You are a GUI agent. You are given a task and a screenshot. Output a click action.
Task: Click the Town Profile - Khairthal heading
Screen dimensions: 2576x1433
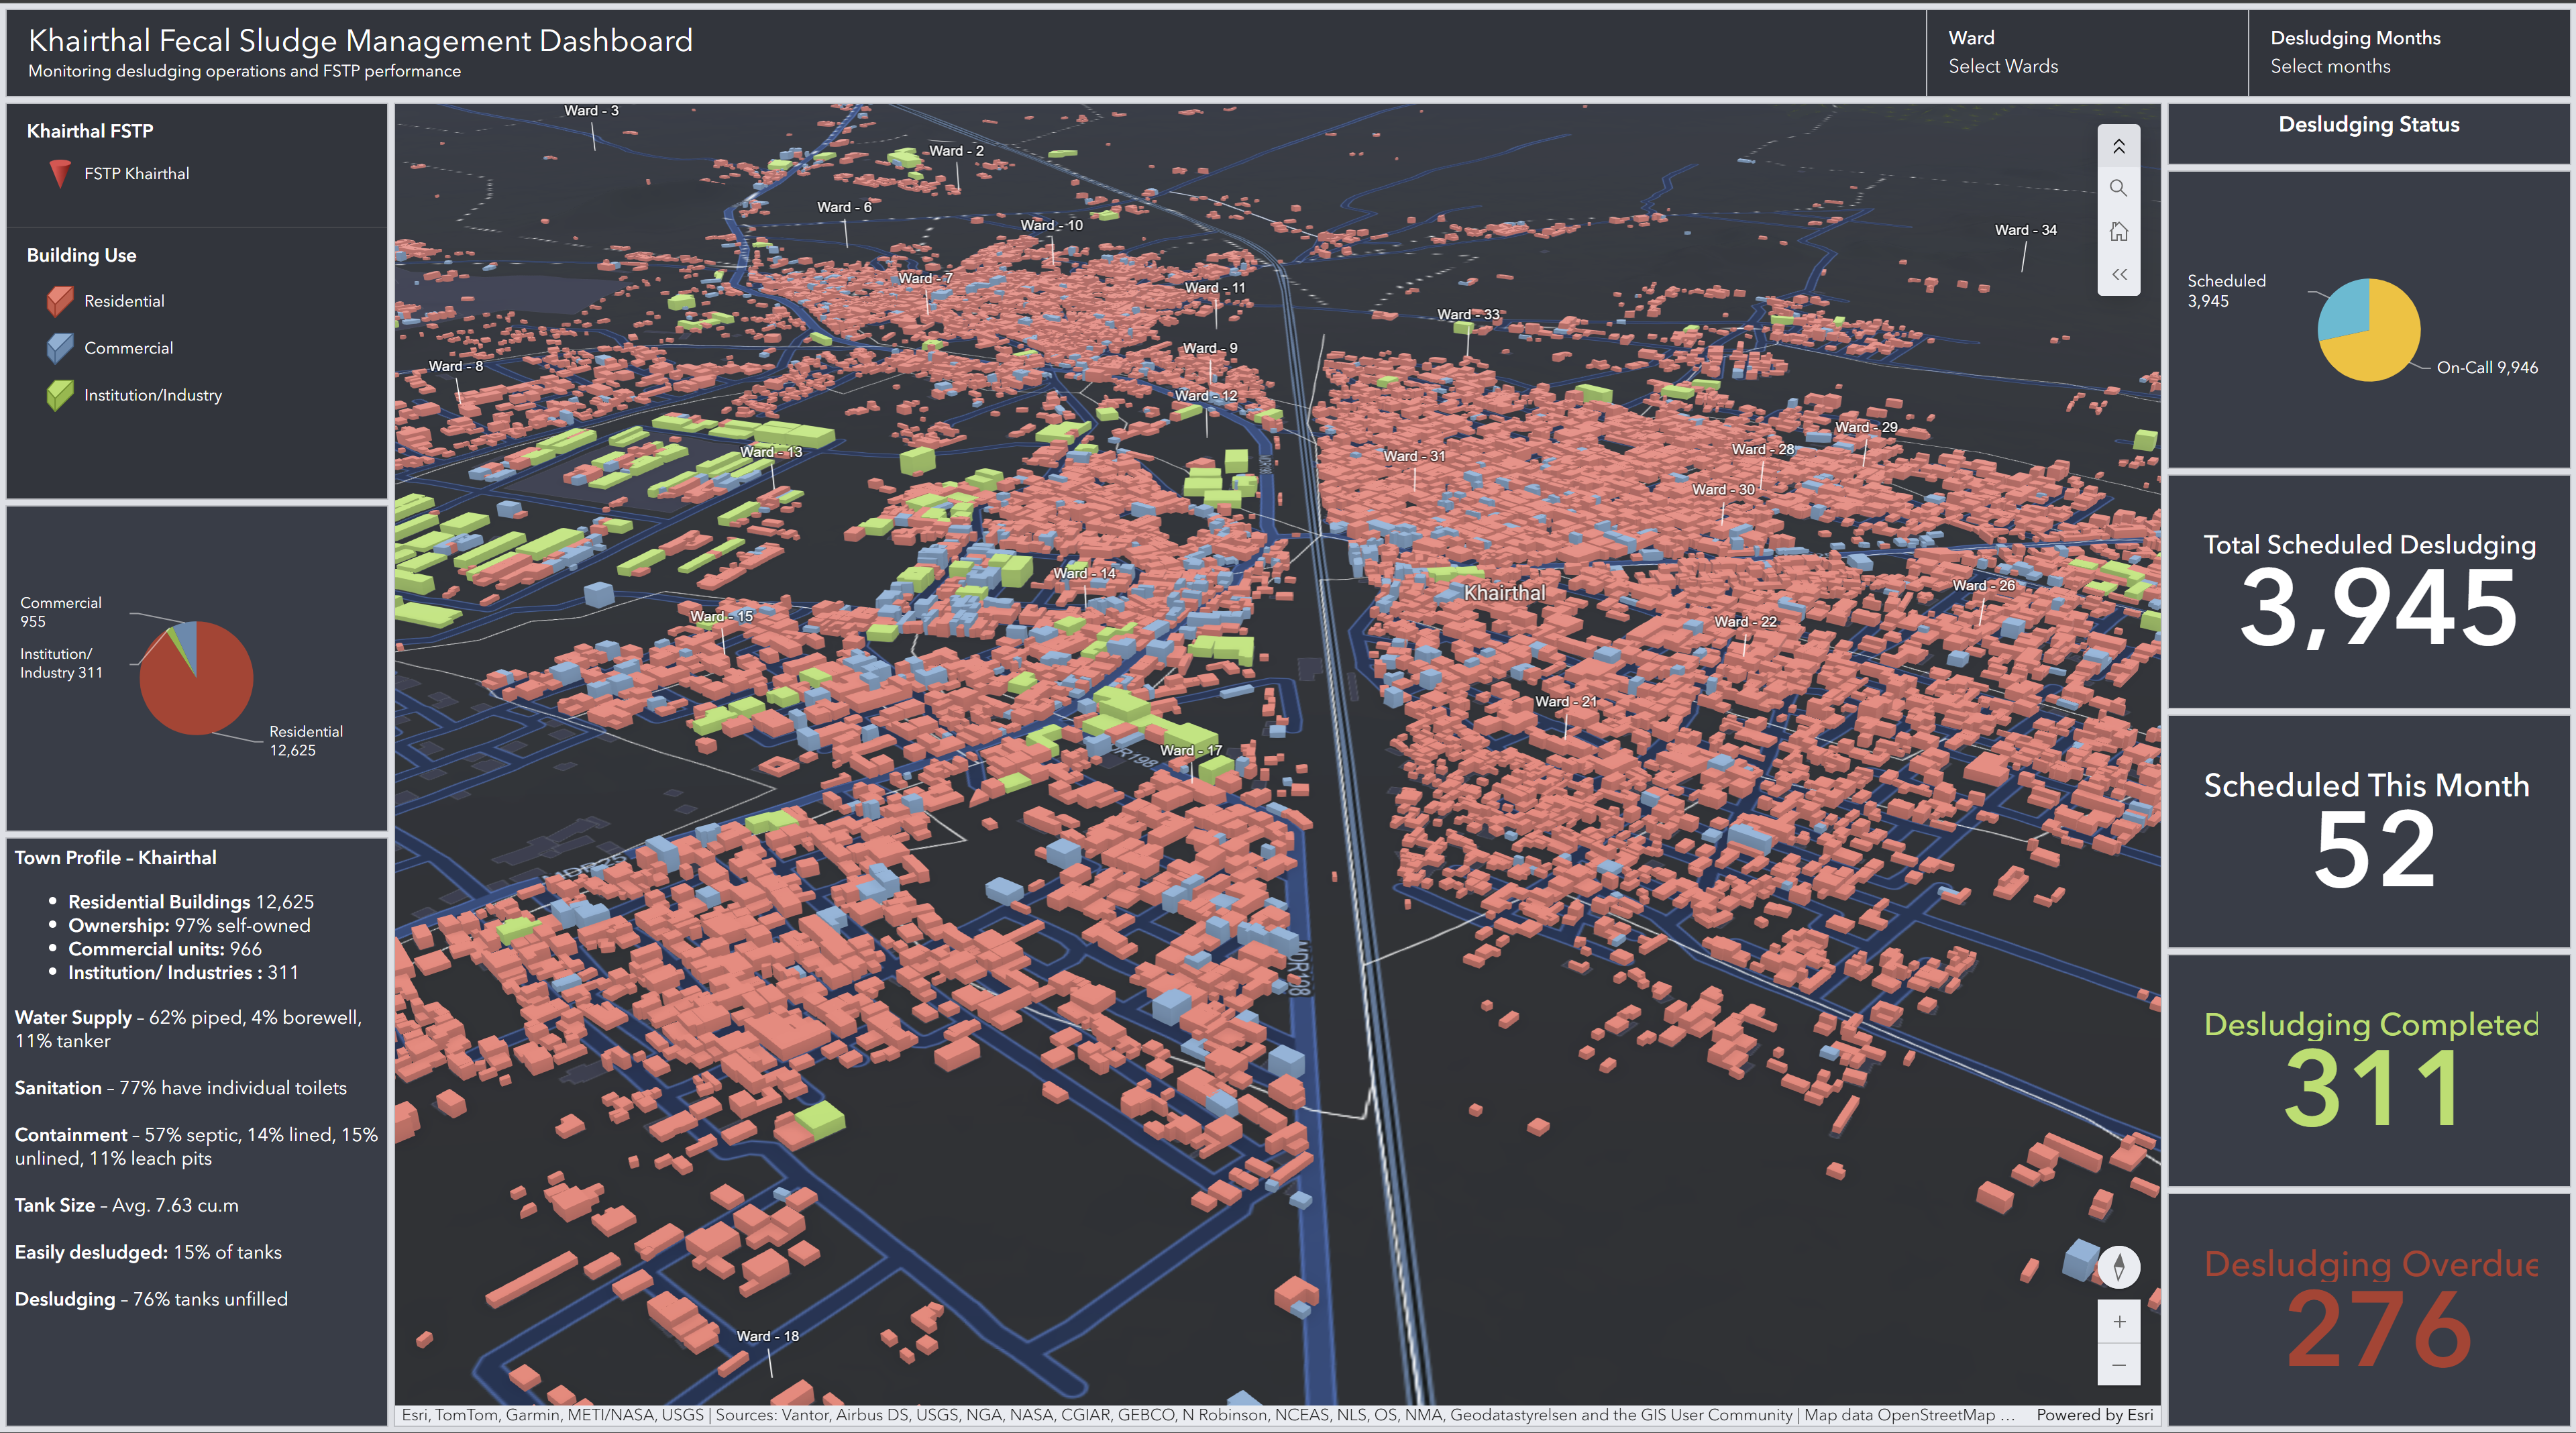click(115, 858)
